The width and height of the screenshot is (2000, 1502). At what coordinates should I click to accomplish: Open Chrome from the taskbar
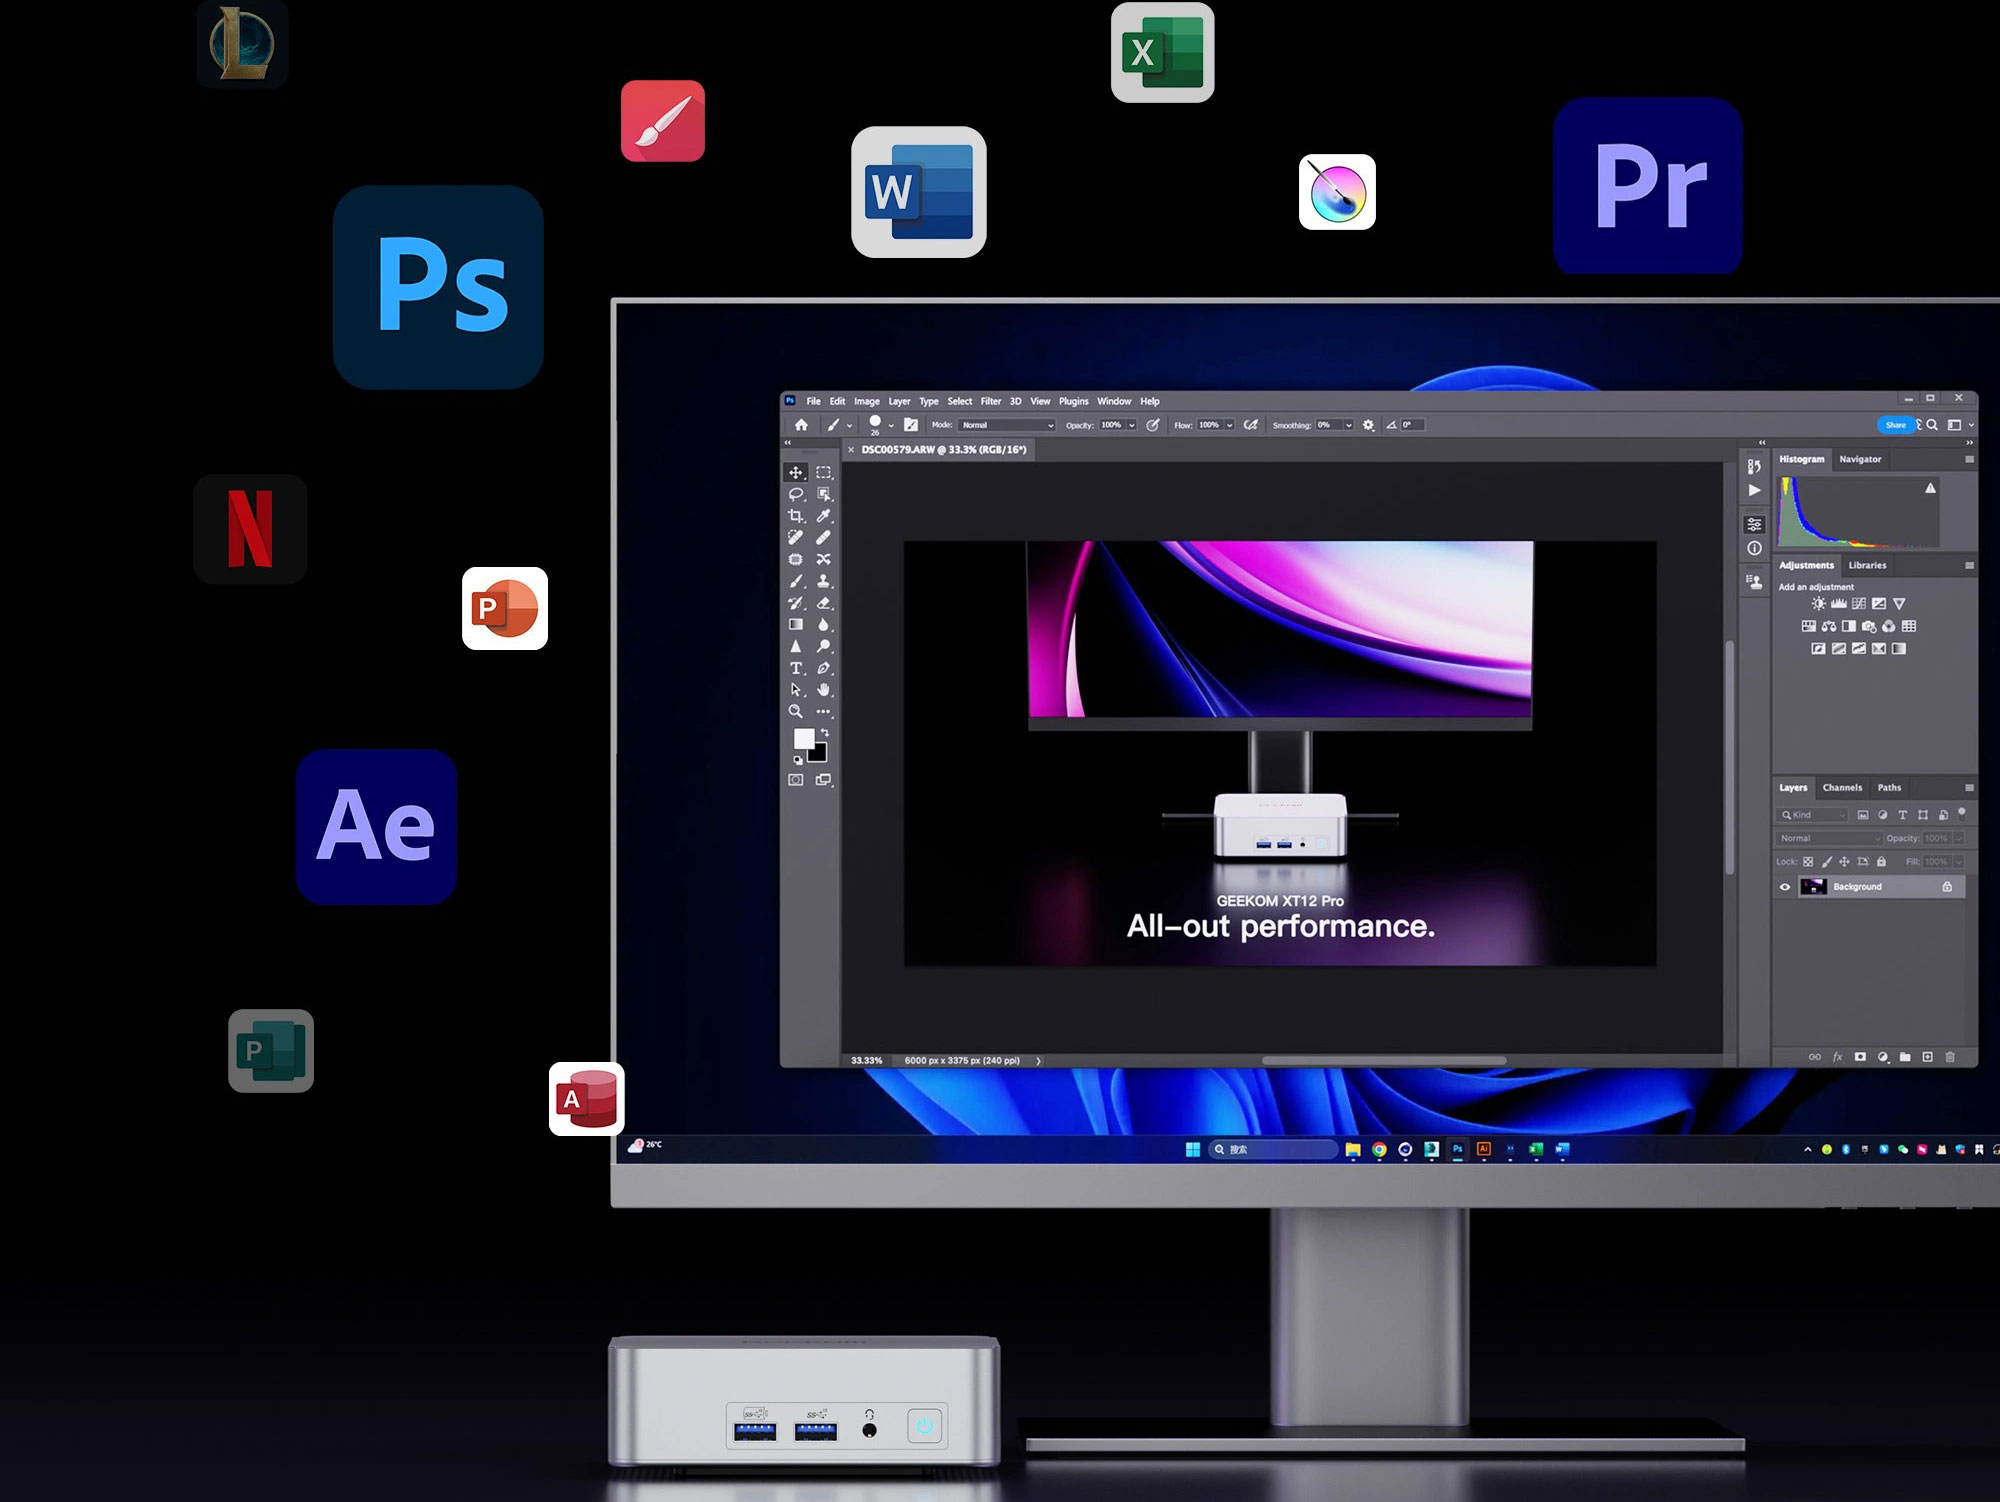click(1380, 1150)
